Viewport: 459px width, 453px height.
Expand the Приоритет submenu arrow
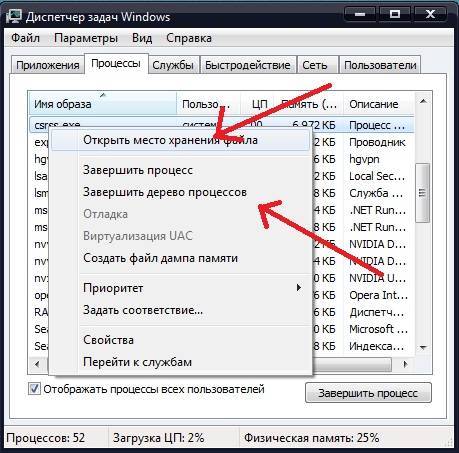point(299,287)
